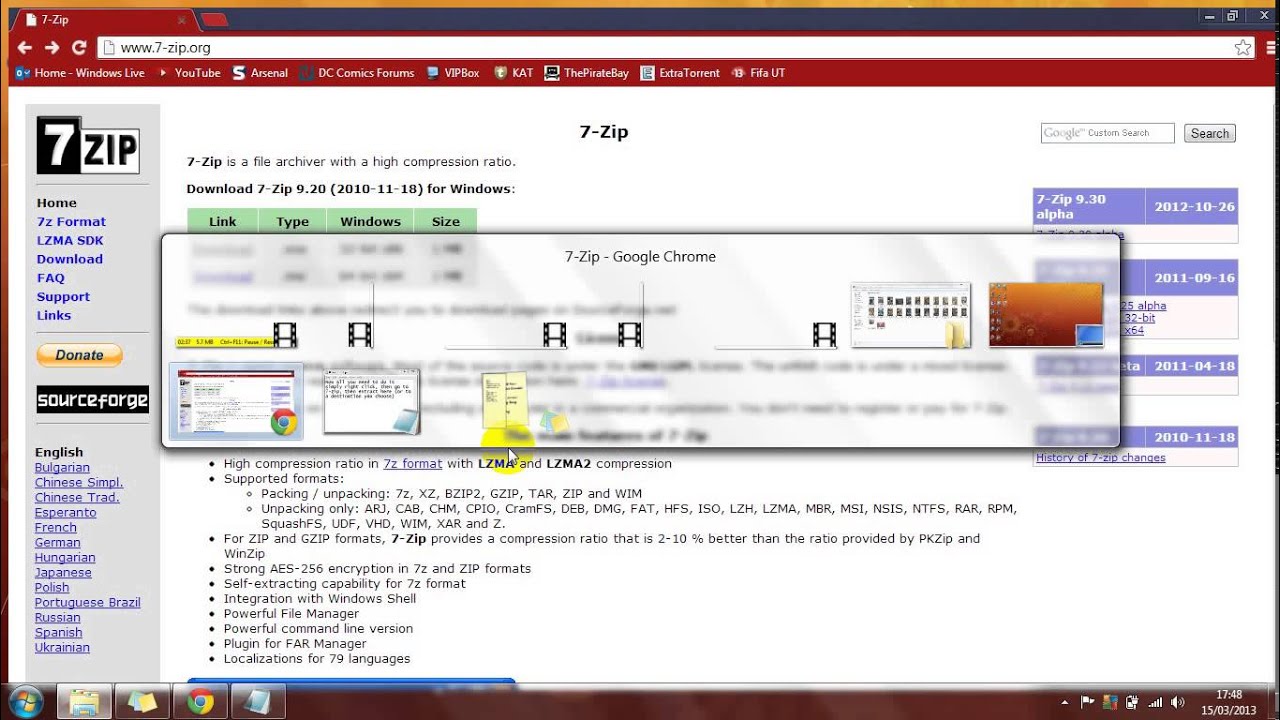Click the Chrome forward arrow
The height and width of the screenshot is (720, 1280).
pyautogui.click(x=52, y=47)
